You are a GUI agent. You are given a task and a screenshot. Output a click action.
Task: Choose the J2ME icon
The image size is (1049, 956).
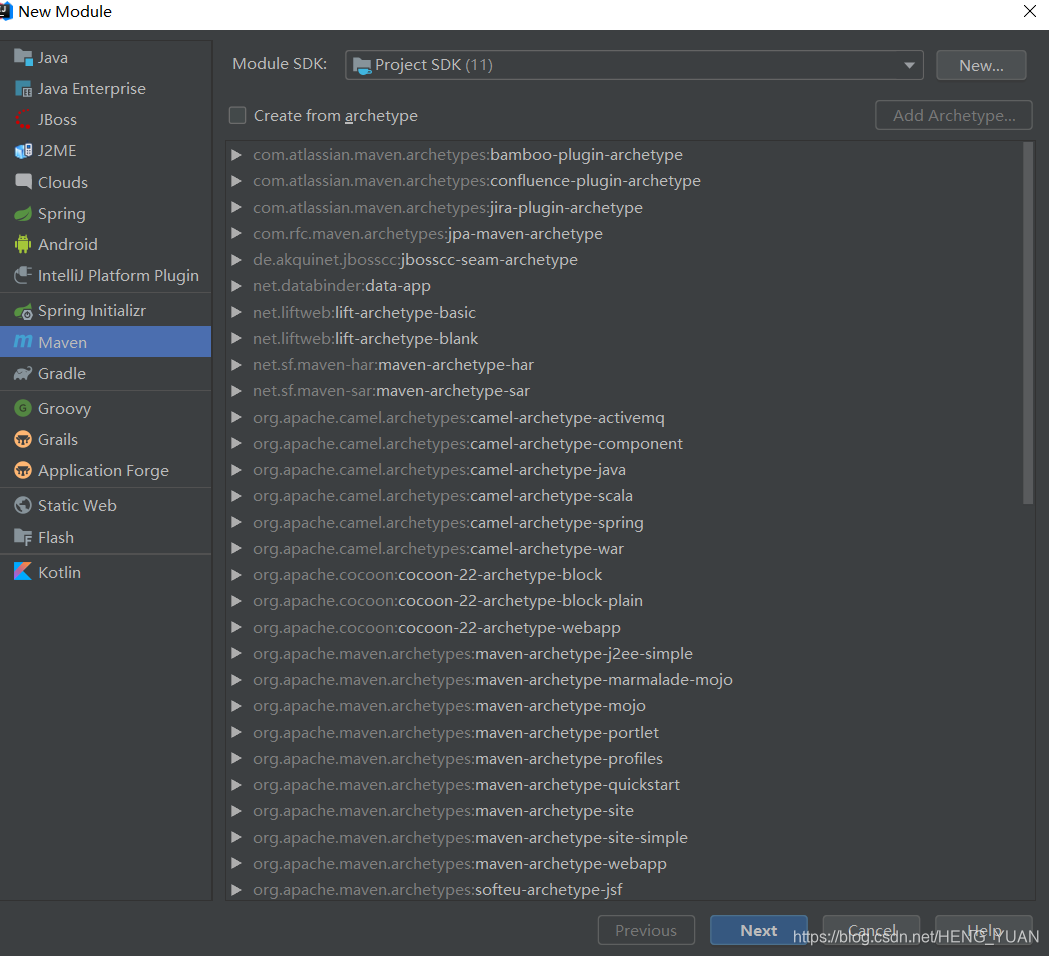coord(23,151)
